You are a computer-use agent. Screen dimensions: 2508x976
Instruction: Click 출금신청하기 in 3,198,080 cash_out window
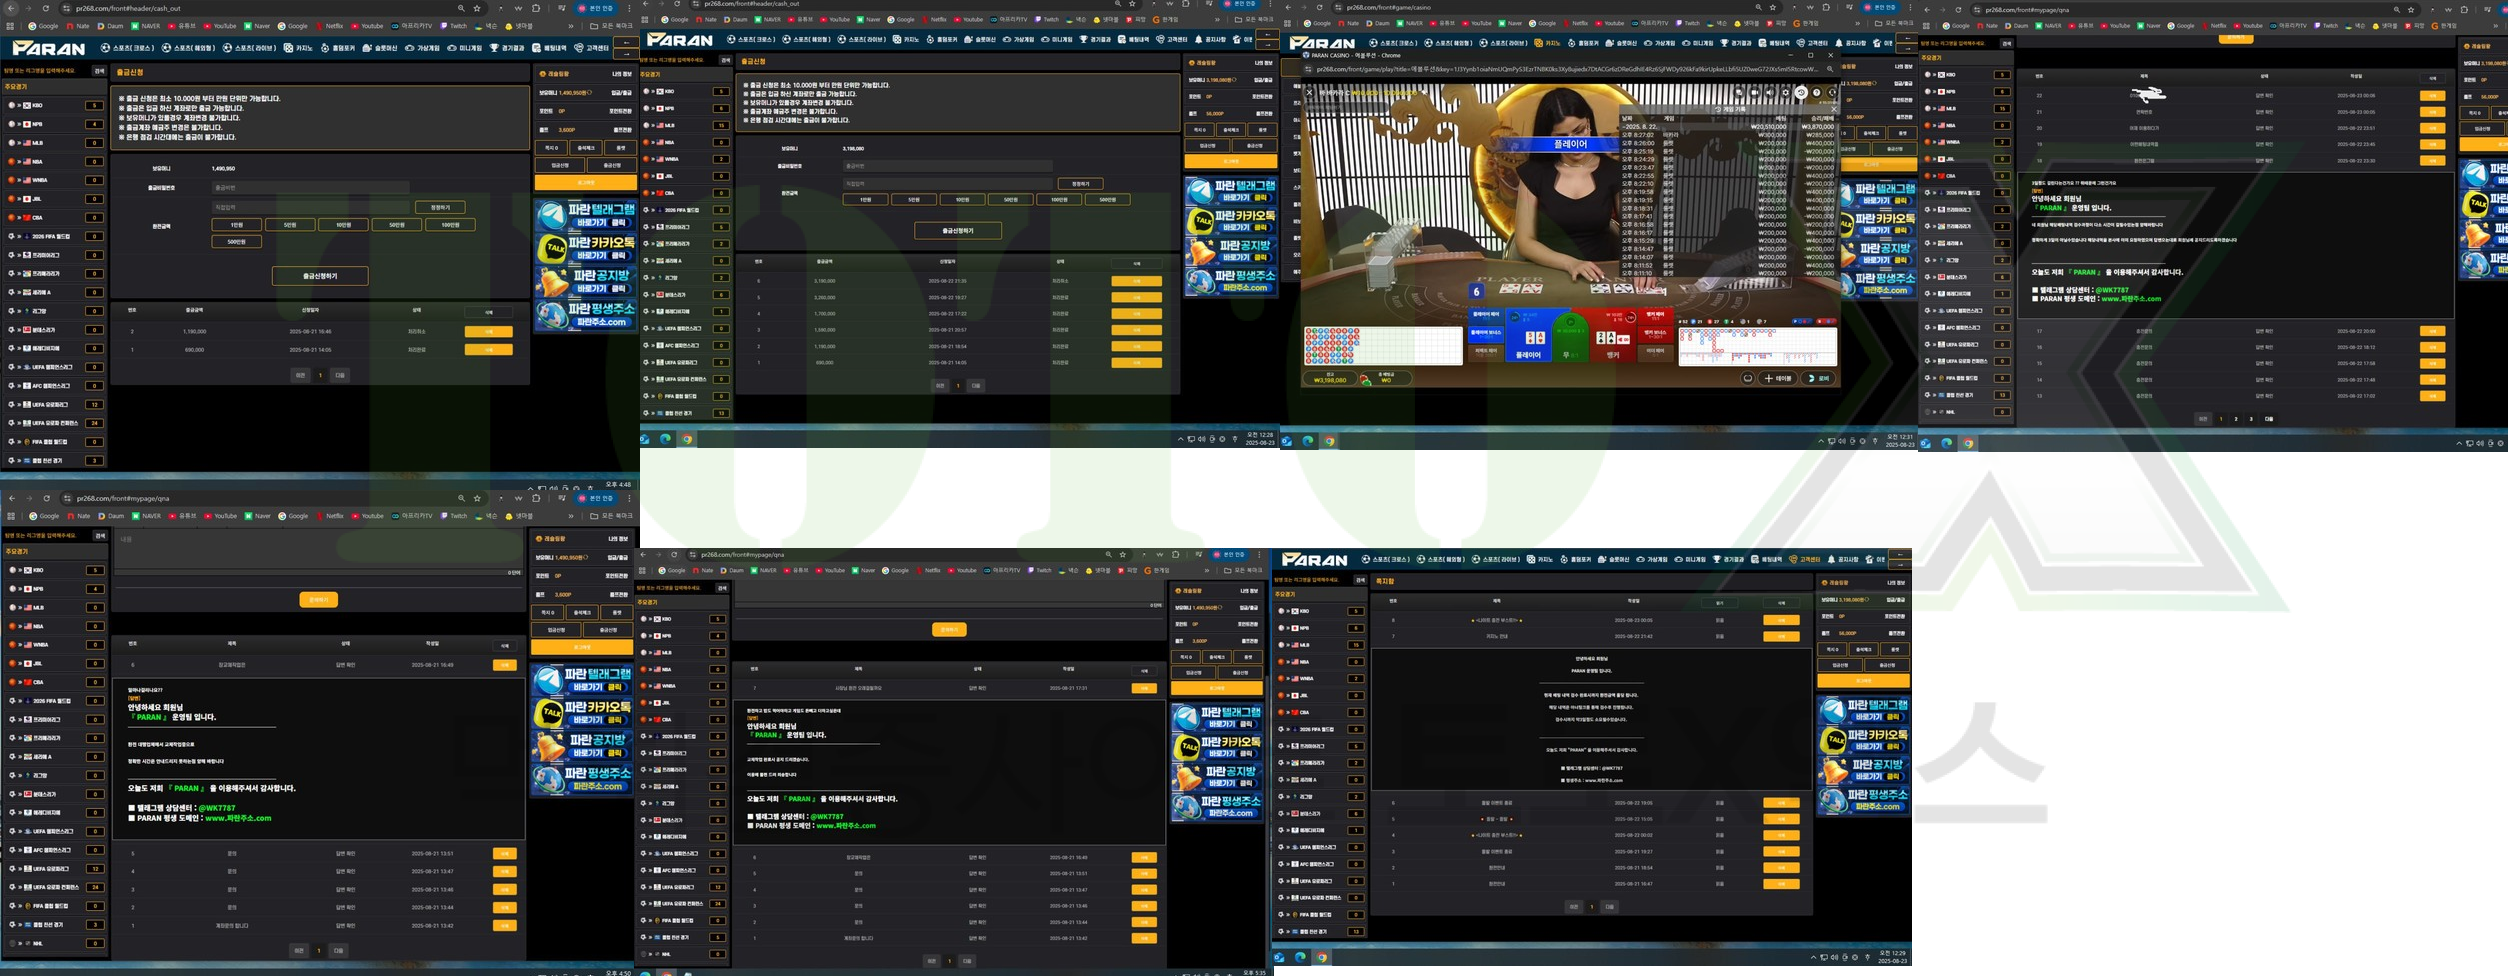tap(958, 230)
